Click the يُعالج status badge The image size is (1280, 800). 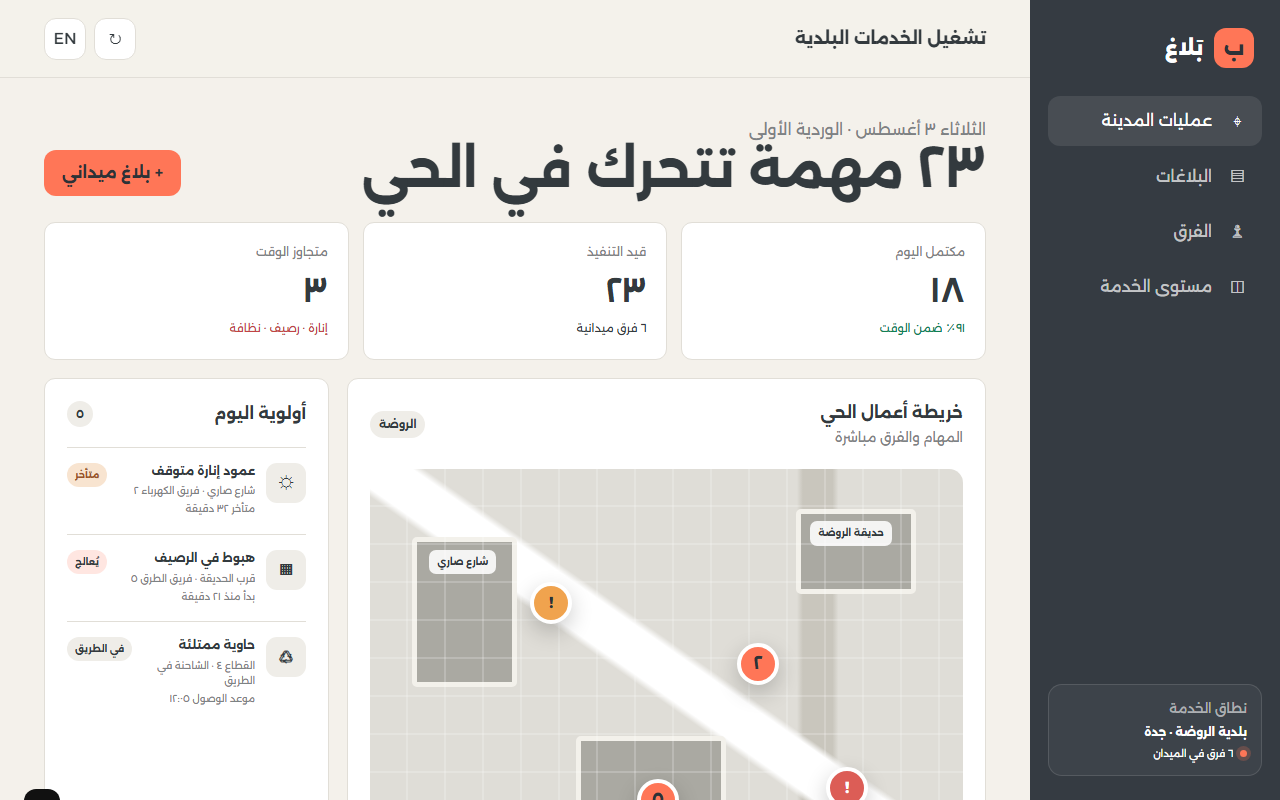(x=87, y=562)
